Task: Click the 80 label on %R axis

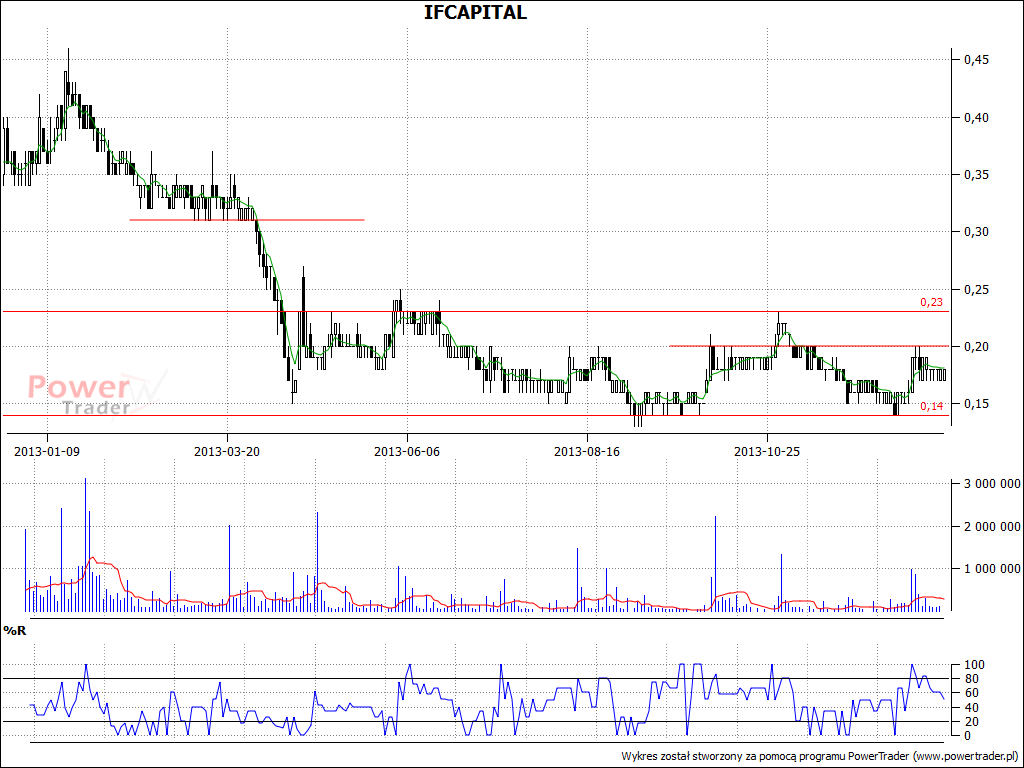Action: (x=970, y=679)
